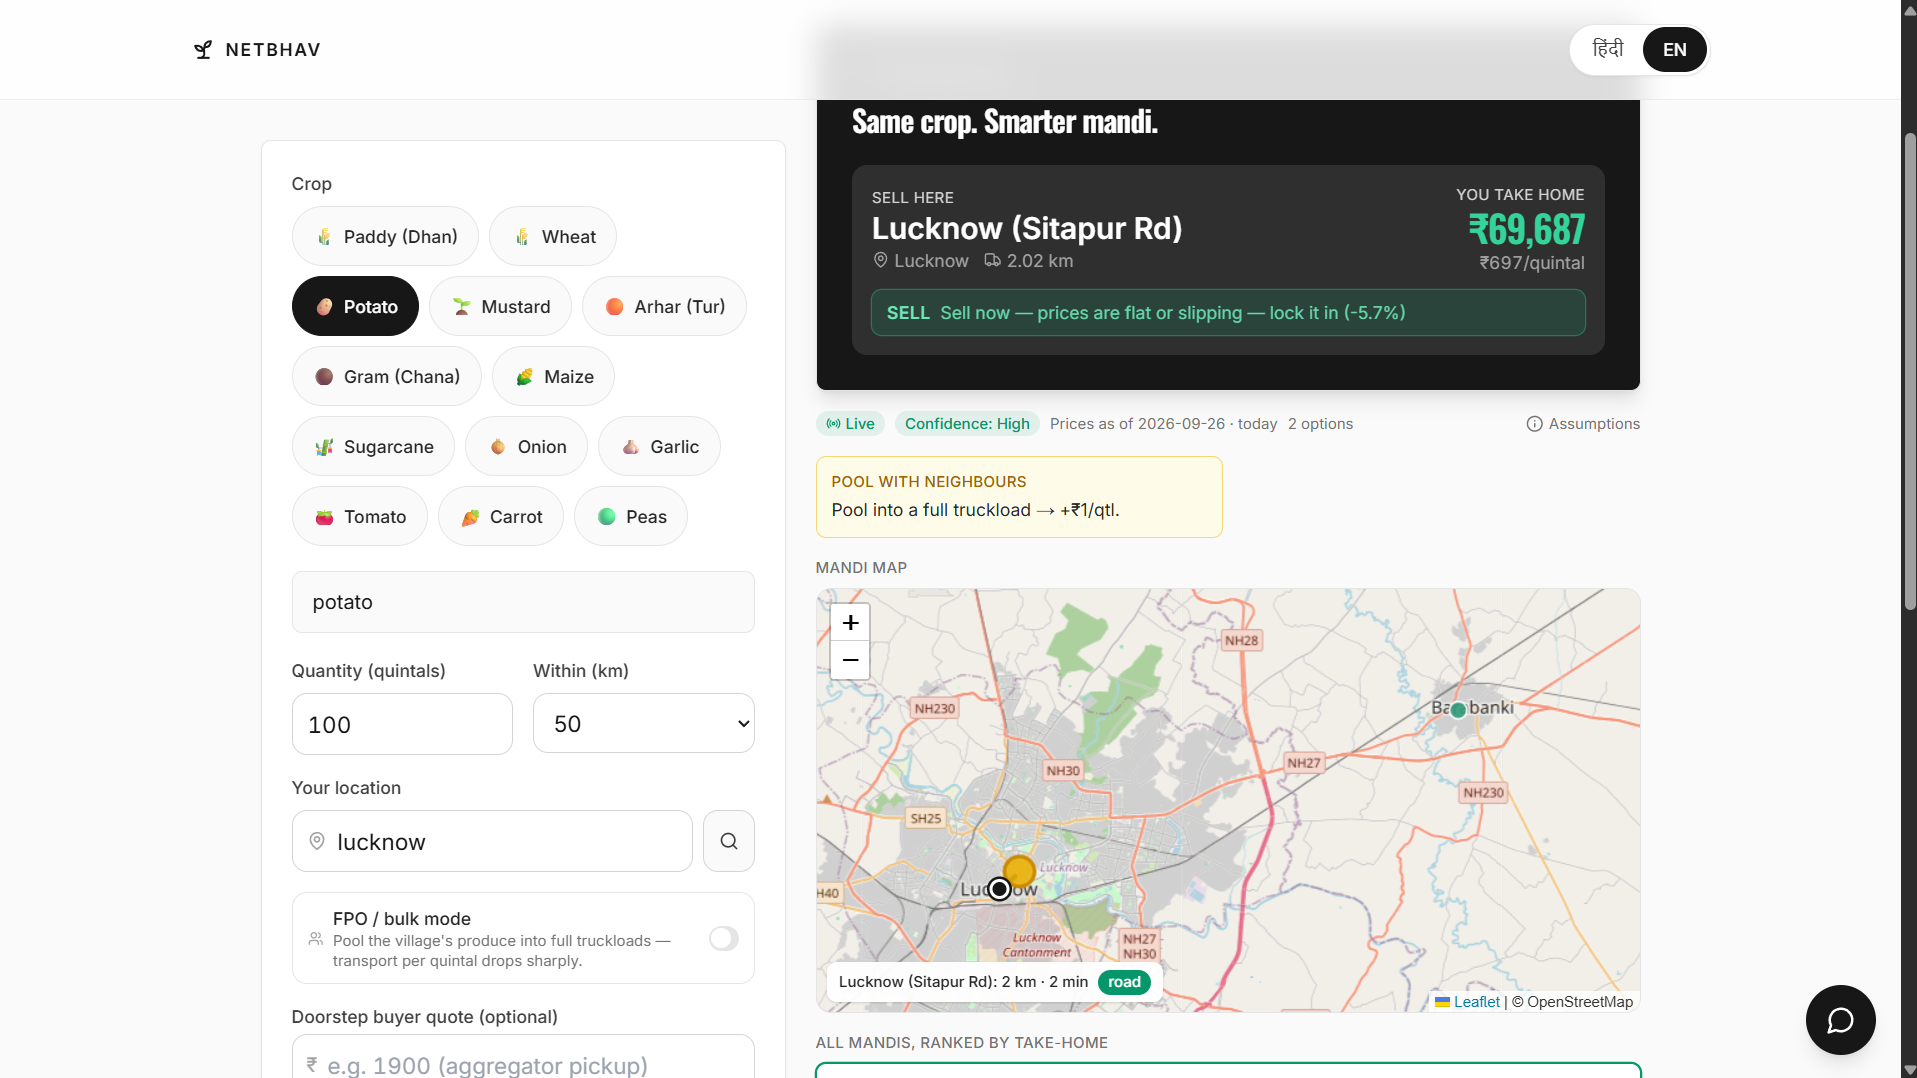Click the SELL recommendation banner
This screenshot has width=1917, height=1078.
pos(1228,313)
